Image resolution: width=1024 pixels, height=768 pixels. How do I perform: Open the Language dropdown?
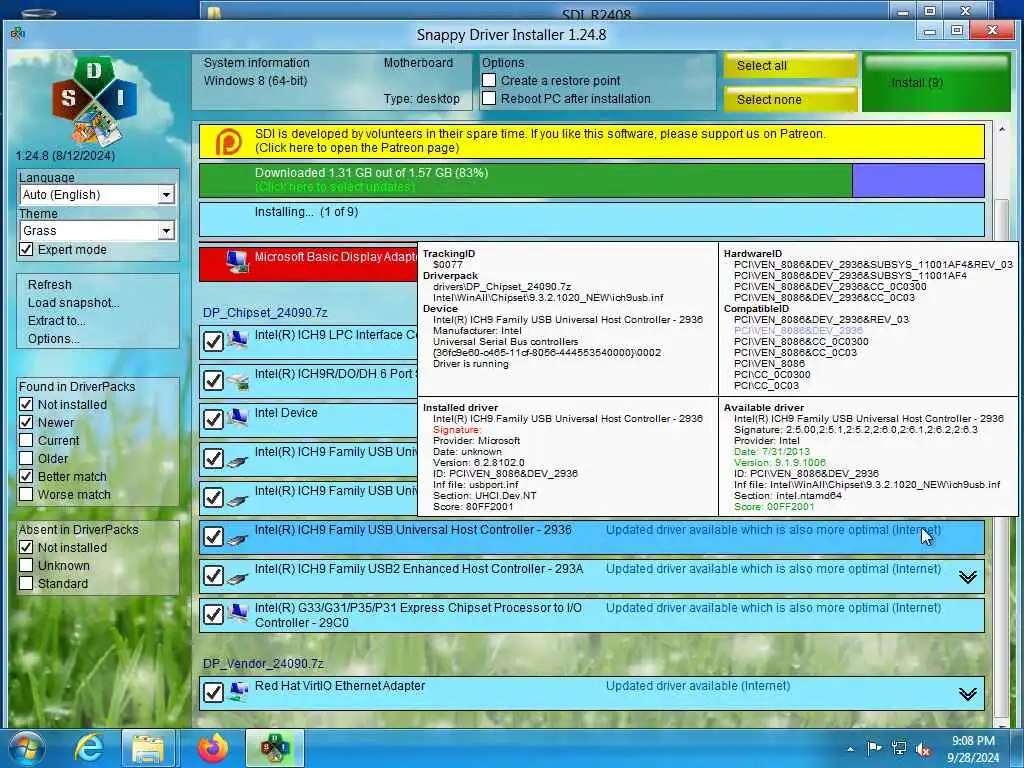click(167, 195)
